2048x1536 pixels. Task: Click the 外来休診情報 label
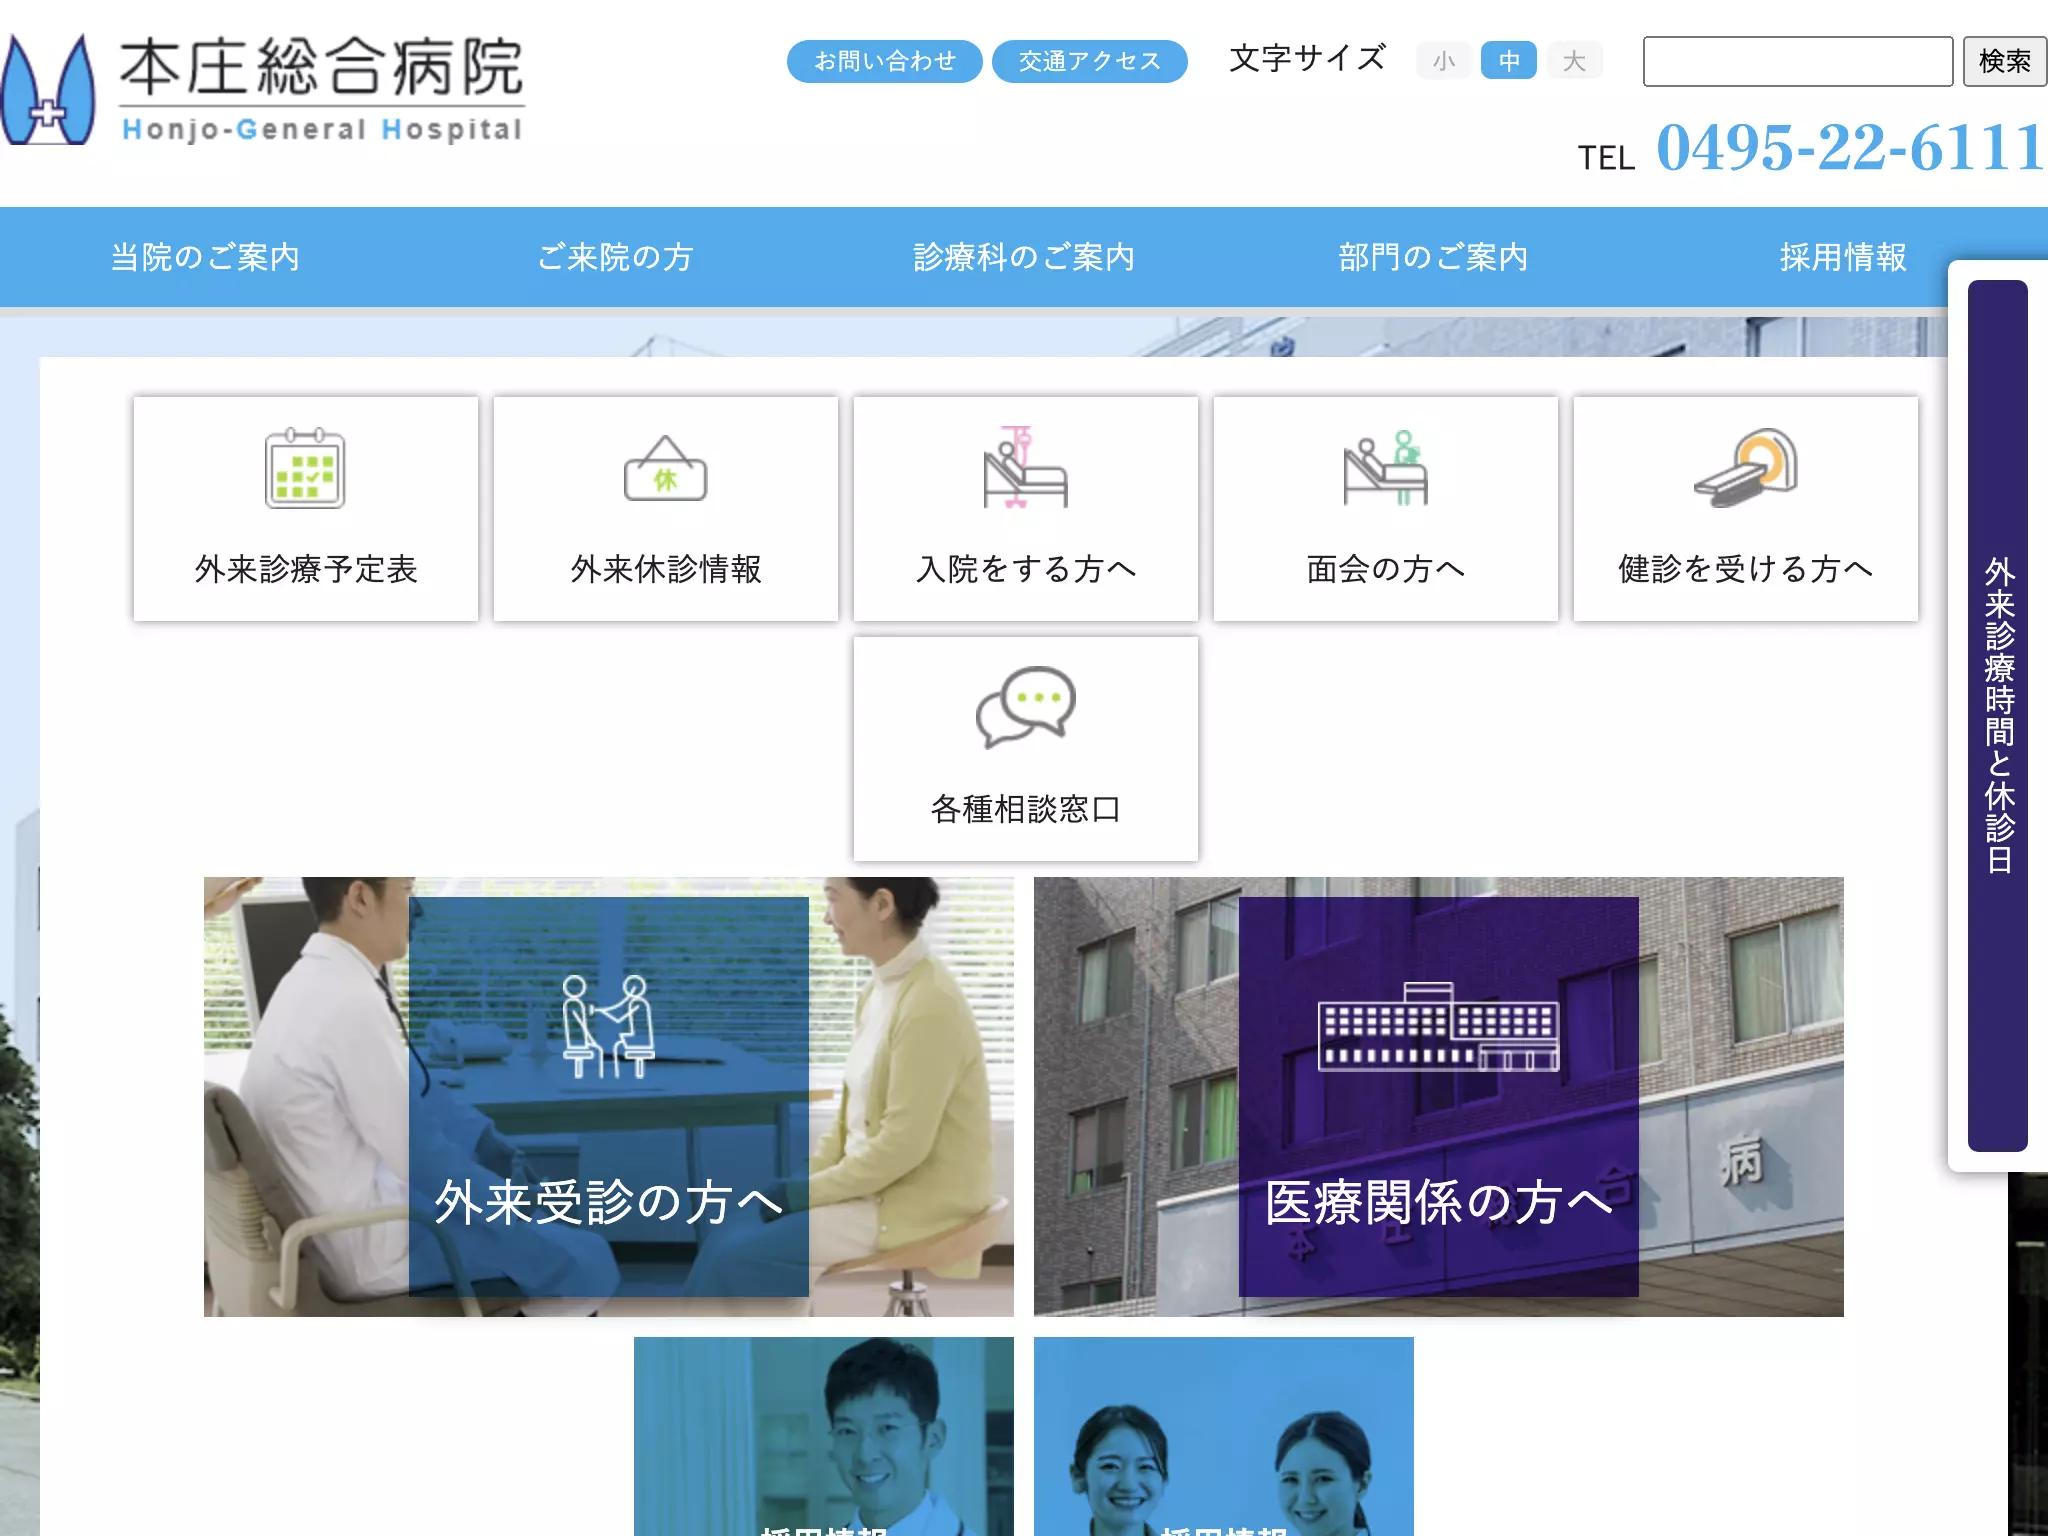666,569
